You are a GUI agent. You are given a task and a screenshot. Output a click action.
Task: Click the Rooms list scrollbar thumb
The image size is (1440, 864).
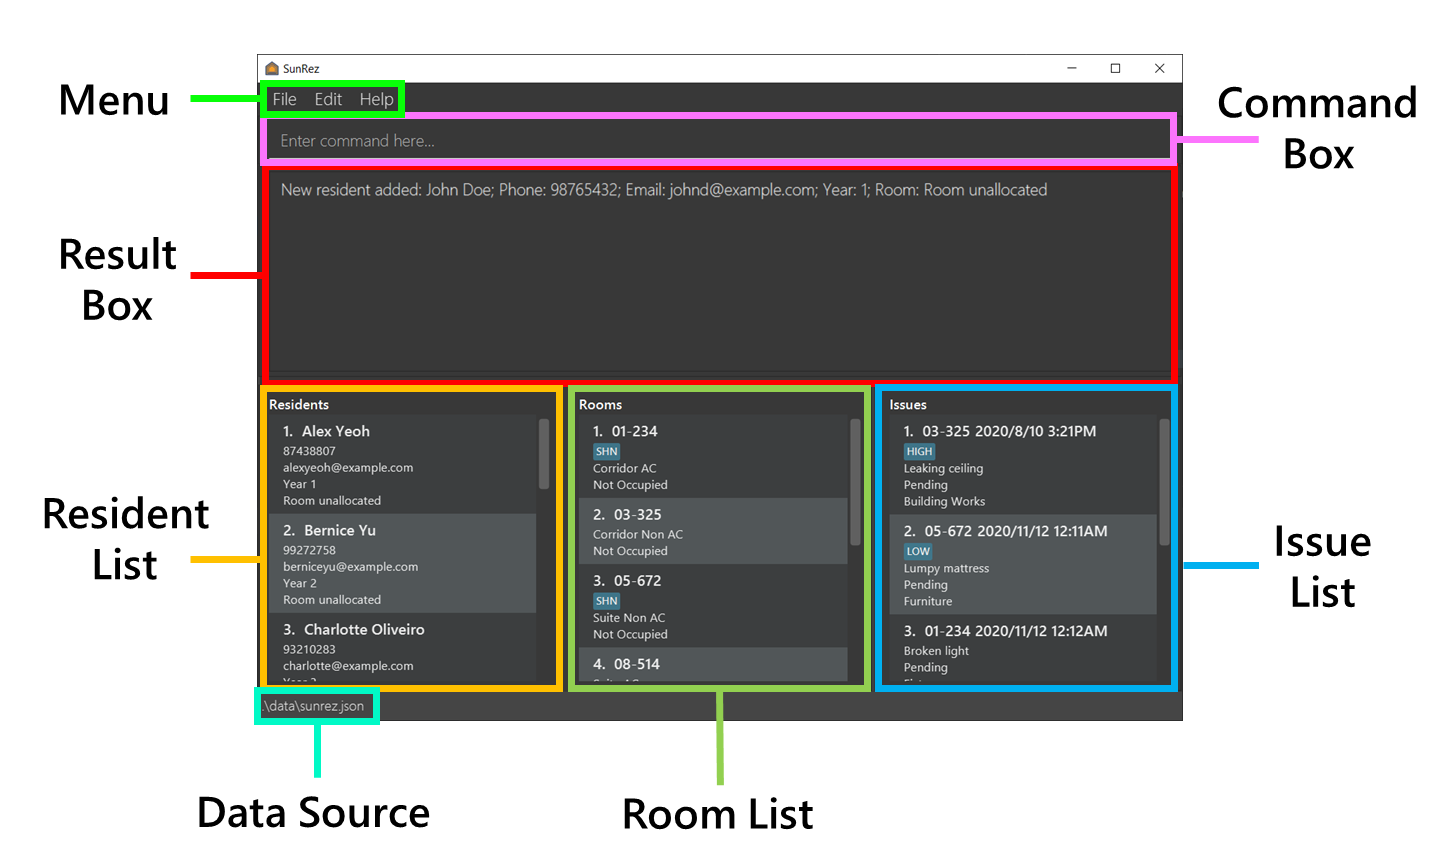[855, 482]
